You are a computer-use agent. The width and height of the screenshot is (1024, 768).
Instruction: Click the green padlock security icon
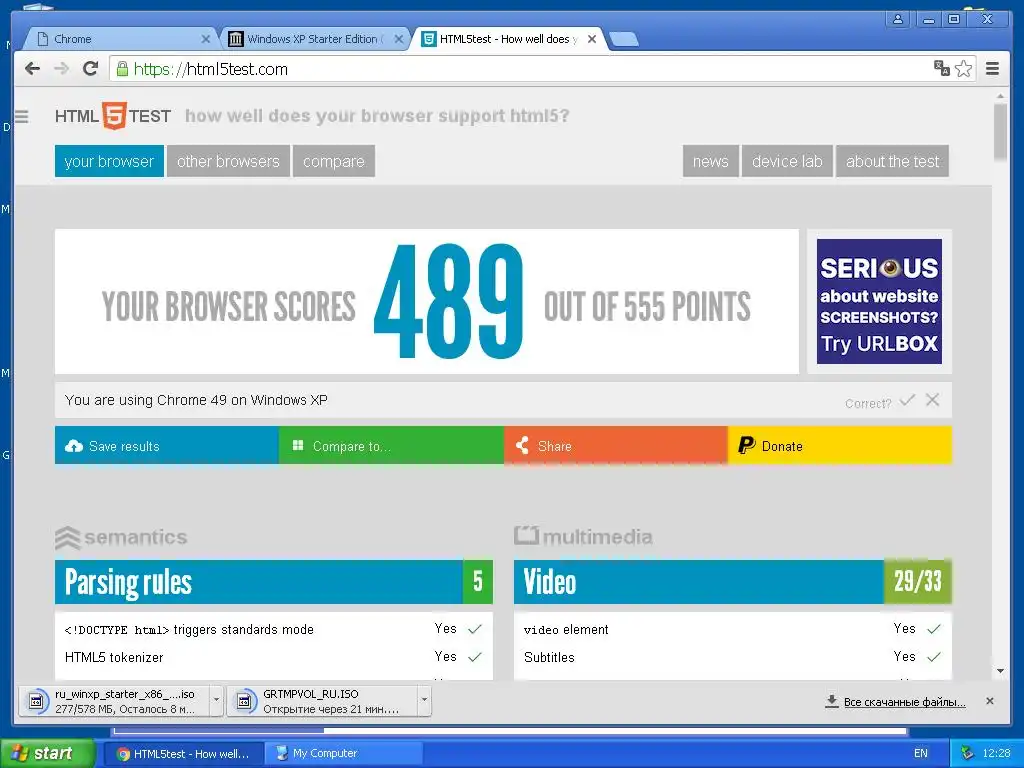pos(121,69)
